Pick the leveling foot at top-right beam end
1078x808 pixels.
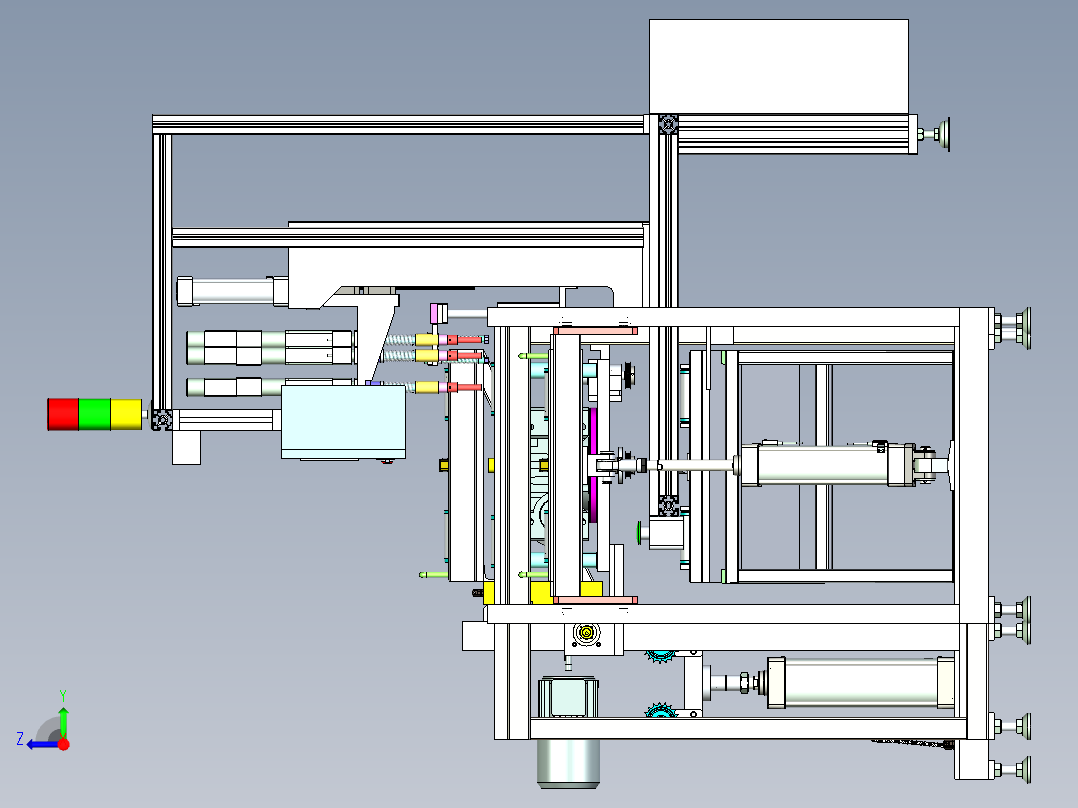point(936,134)
